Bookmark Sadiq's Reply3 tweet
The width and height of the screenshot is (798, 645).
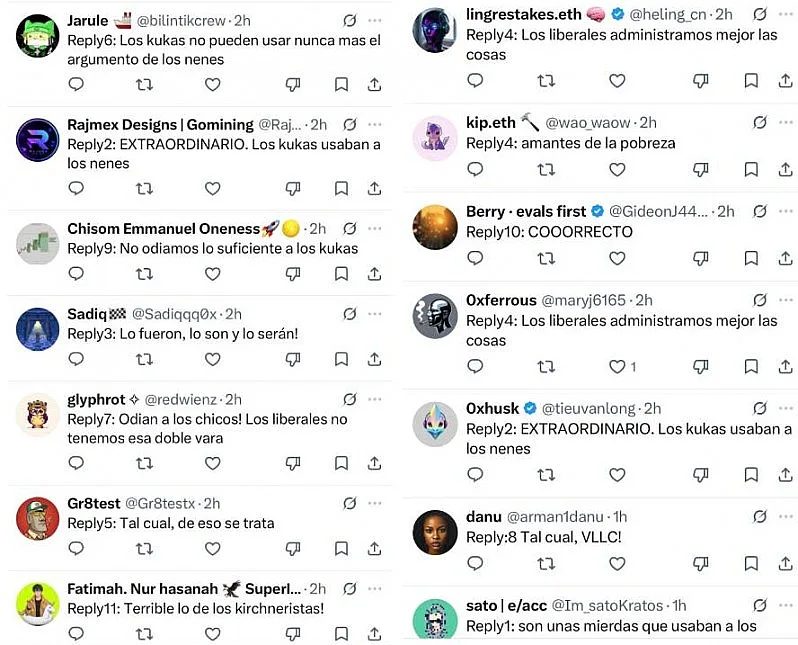point(341,359)
